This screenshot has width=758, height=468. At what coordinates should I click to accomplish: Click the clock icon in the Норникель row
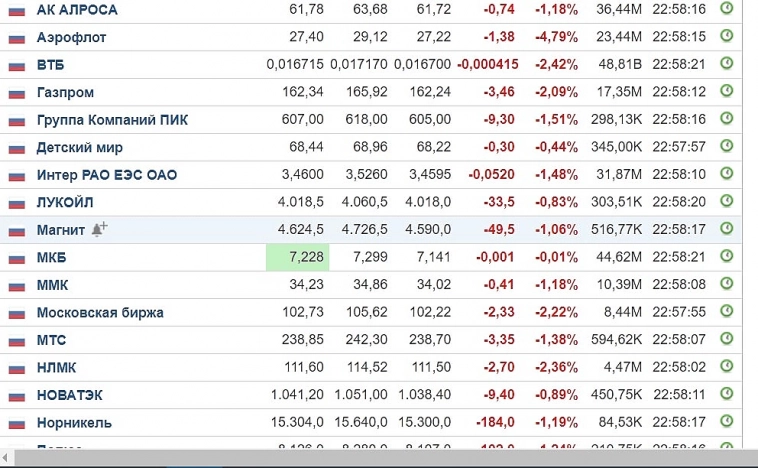point(727,422)
